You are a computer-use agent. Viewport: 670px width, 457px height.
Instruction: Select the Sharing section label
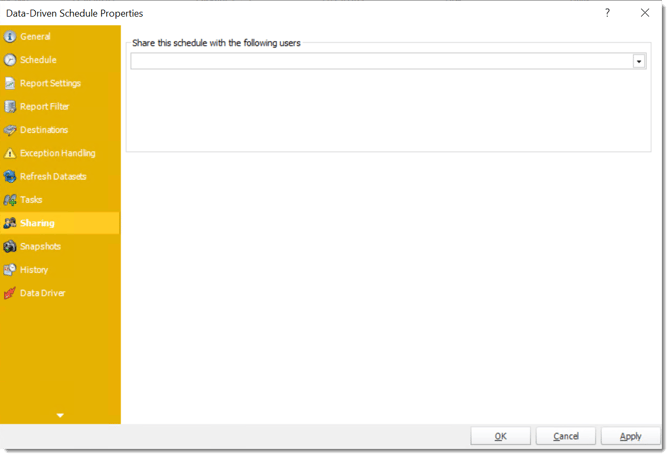pyautogui.click(x=37, y=223)
